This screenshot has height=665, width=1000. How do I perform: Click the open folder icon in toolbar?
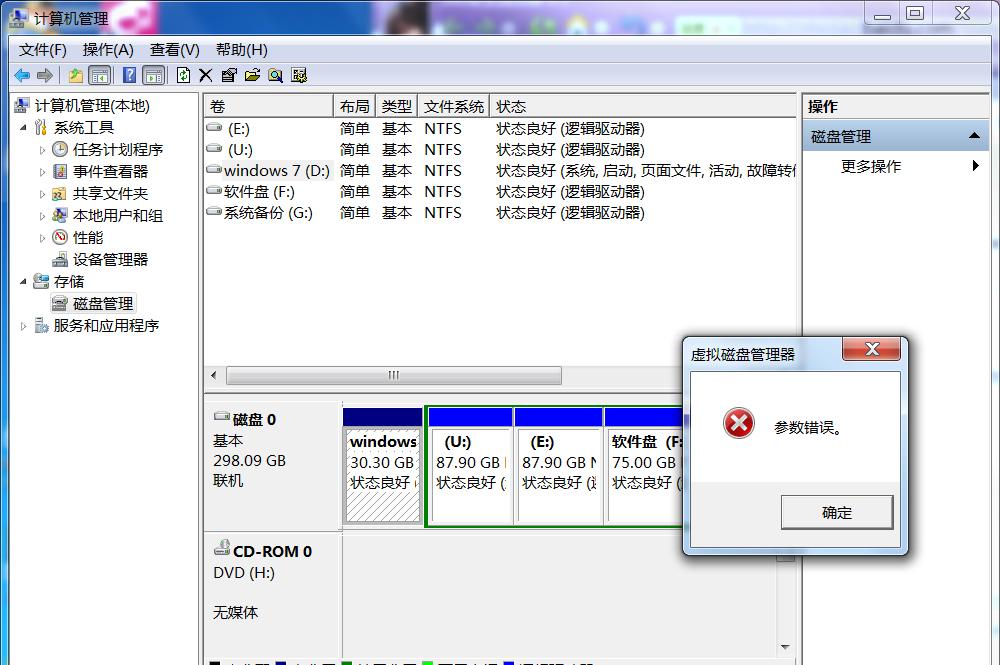[253, 76]
